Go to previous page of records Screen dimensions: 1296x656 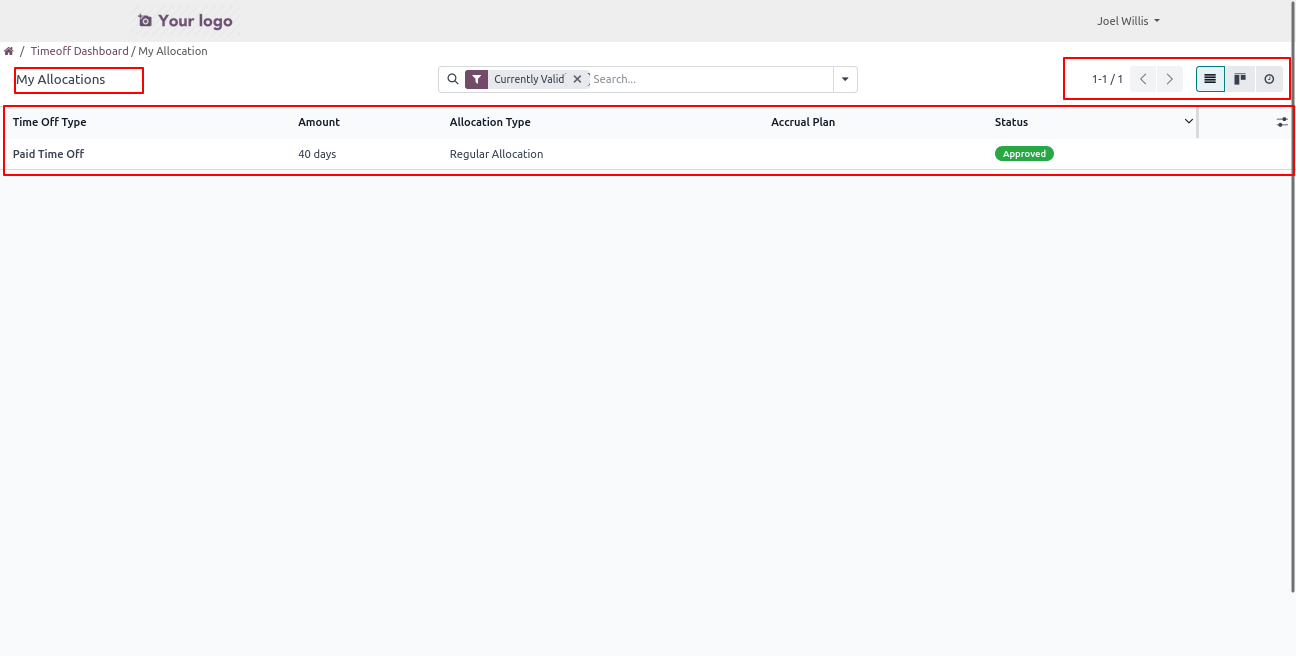[1143, 79]
